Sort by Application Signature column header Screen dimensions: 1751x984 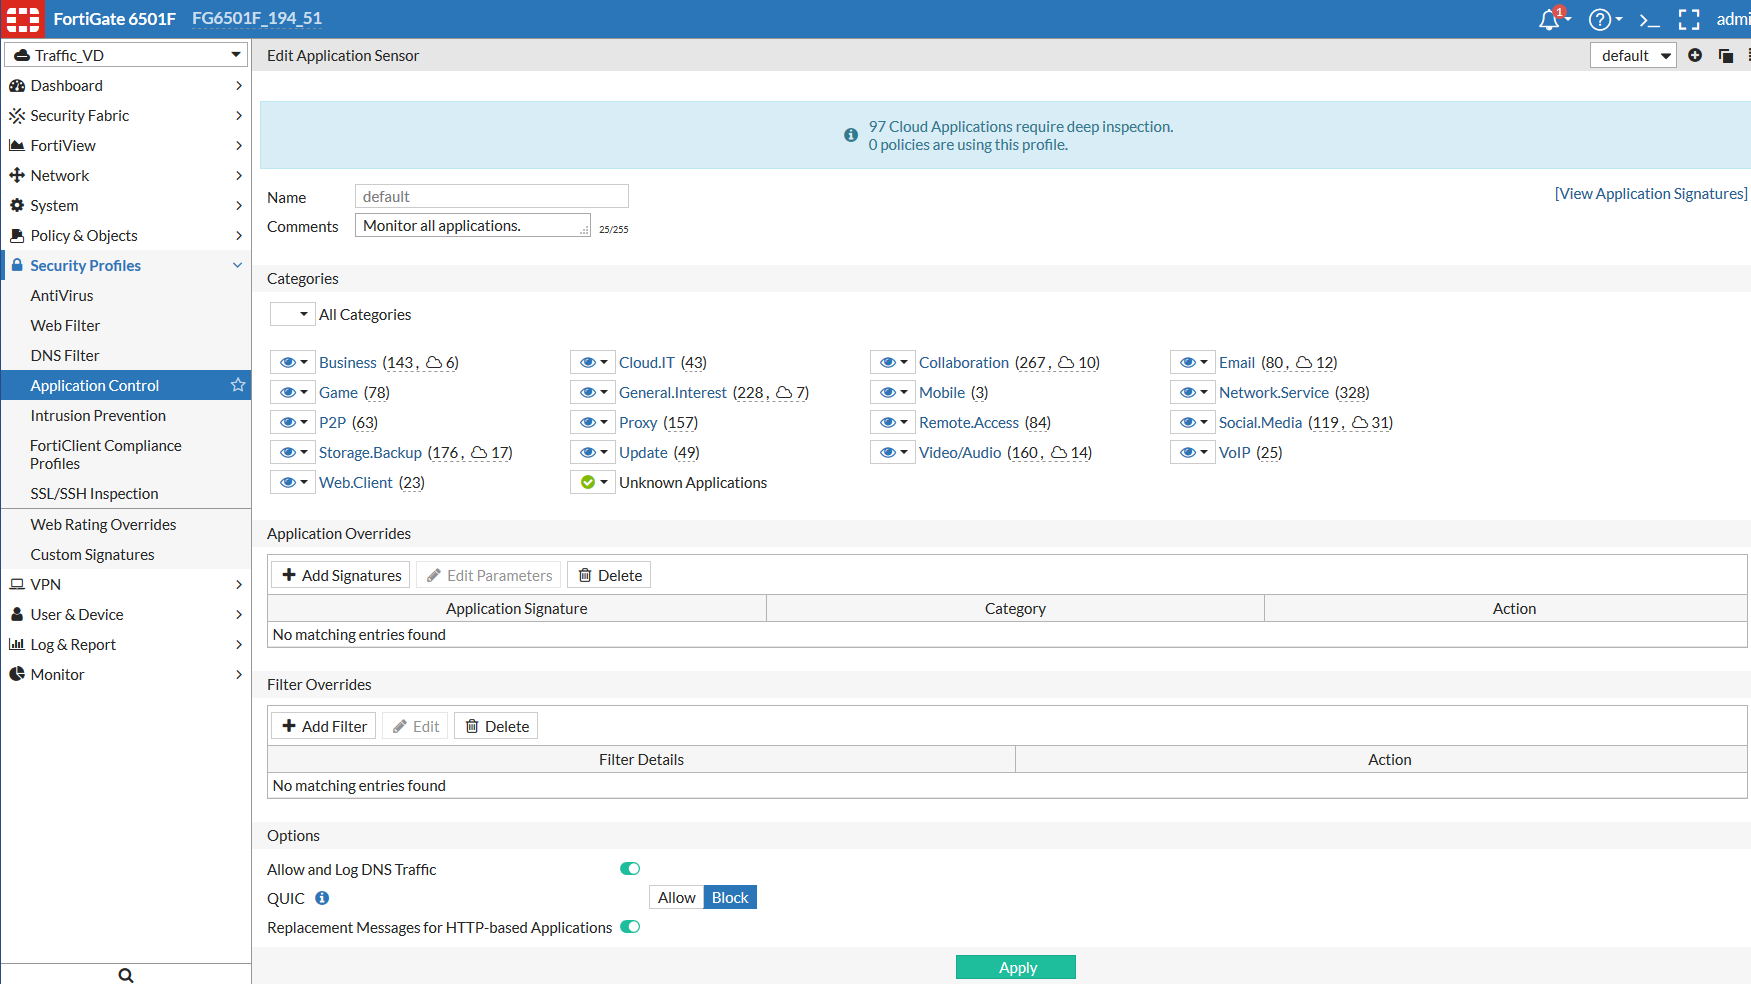coord(517,609)
